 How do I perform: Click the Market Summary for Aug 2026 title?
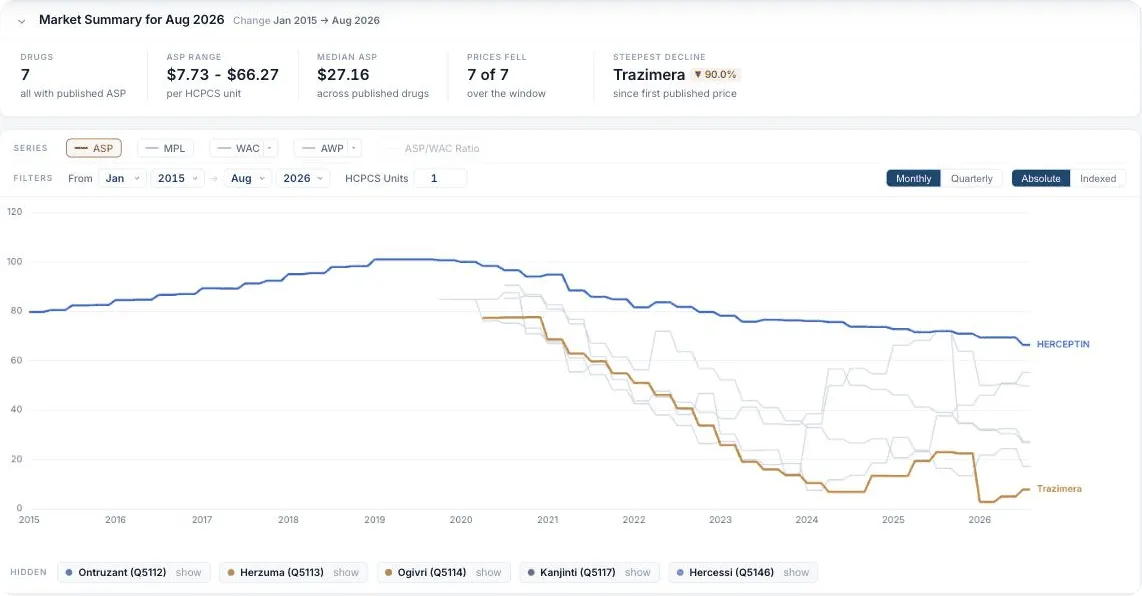pos(132,20)
